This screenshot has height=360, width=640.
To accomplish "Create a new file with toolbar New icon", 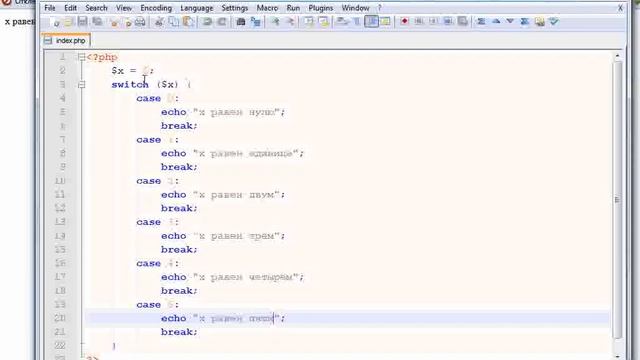I will coord(55,22).
